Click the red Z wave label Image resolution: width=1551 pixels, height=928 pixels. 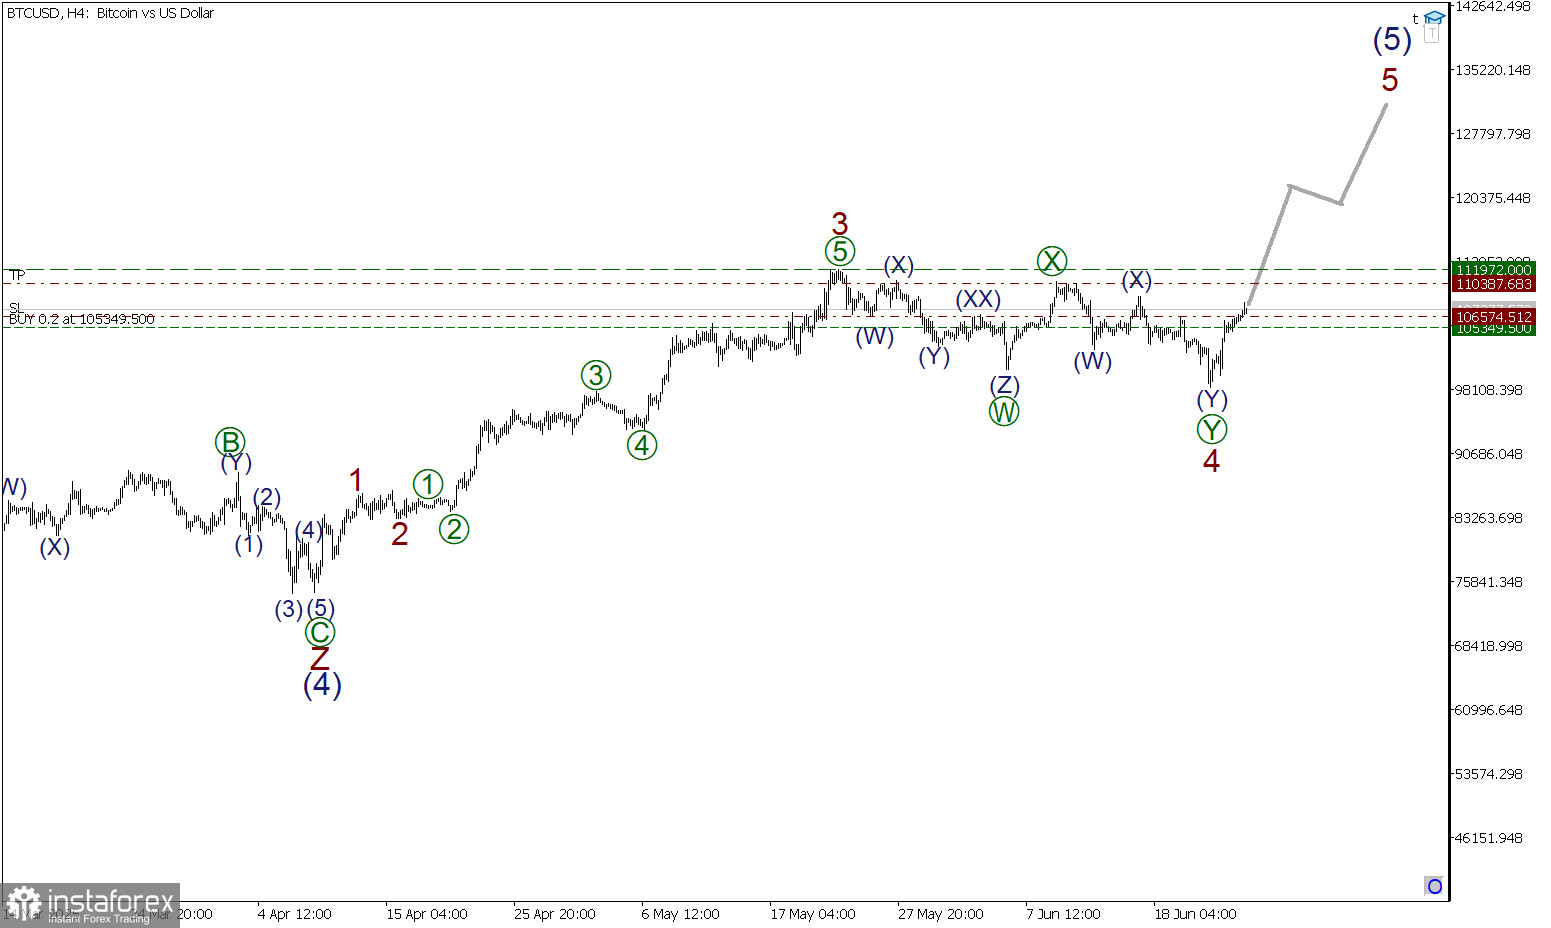[x=320, y=659]
